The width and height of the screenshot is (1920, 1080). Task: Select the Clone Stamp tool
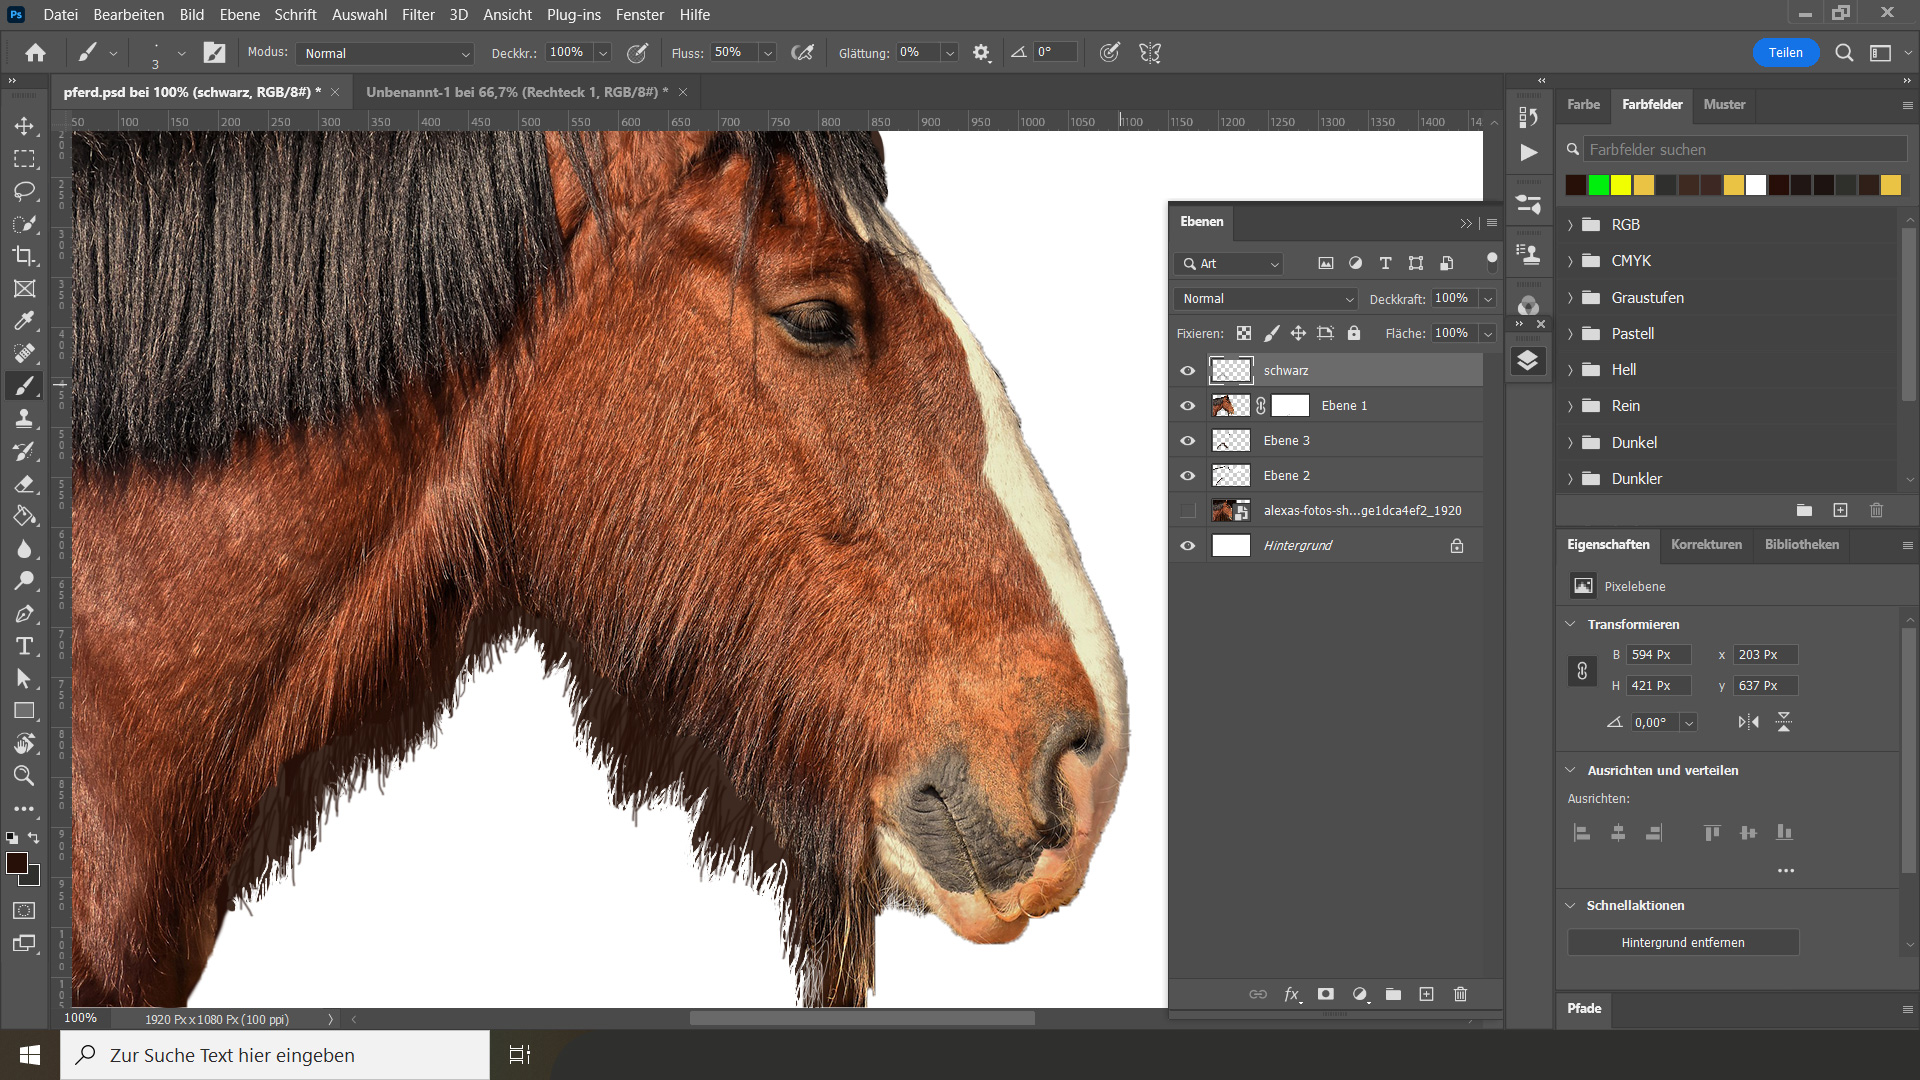(x=24, y=419)
